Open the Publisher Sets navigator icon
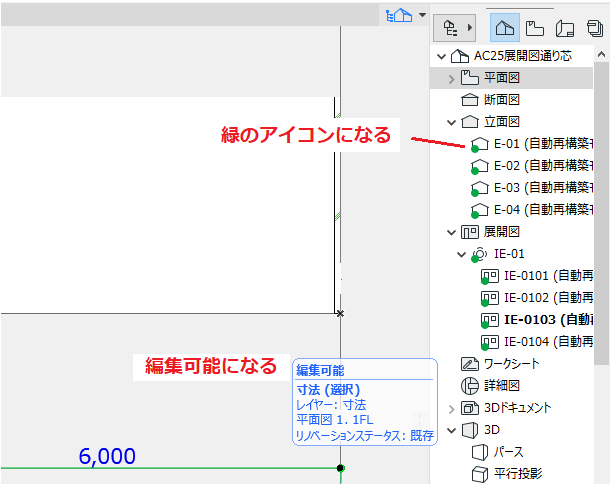Image resolution: width=615 pixels, height=484 pixels. click(595, 28)
